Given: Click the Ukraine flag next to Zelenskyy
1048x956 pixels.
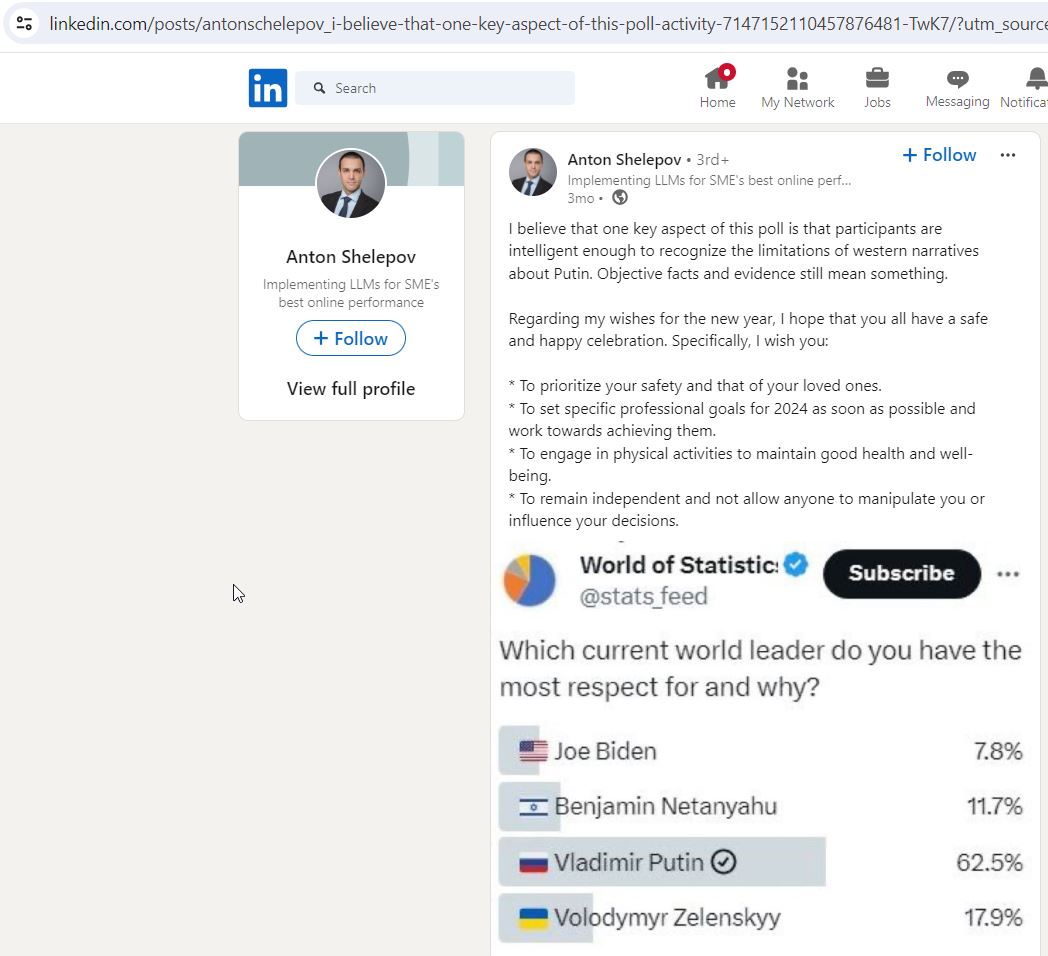Looking at the screenshot, I should (x=533, y=919).
